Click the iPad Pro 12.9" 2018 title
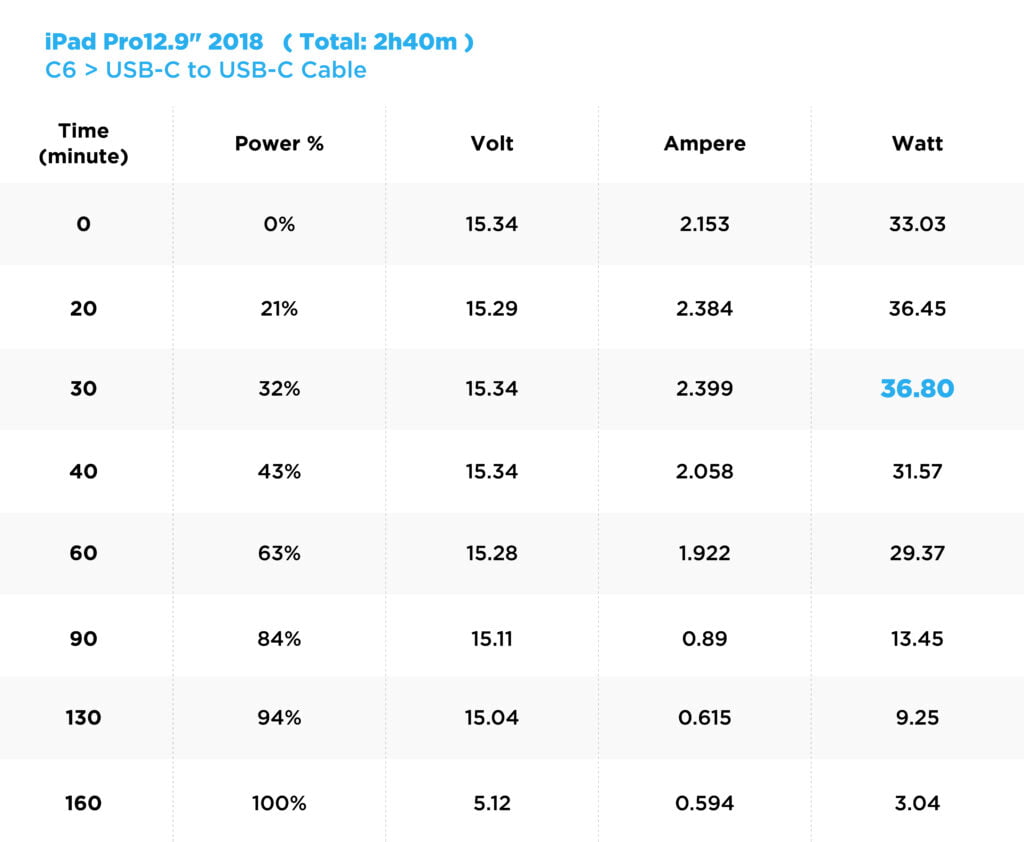This screenshot has width=1024, height=842. pos(155,42)
